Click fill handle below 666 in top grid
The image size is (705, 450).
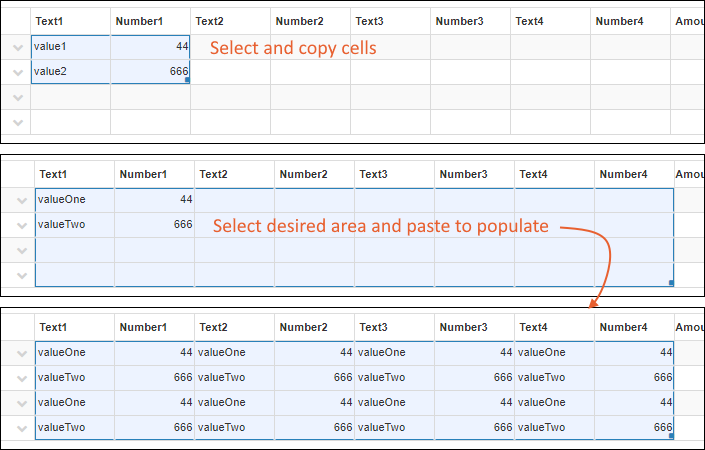coord(188,80)
